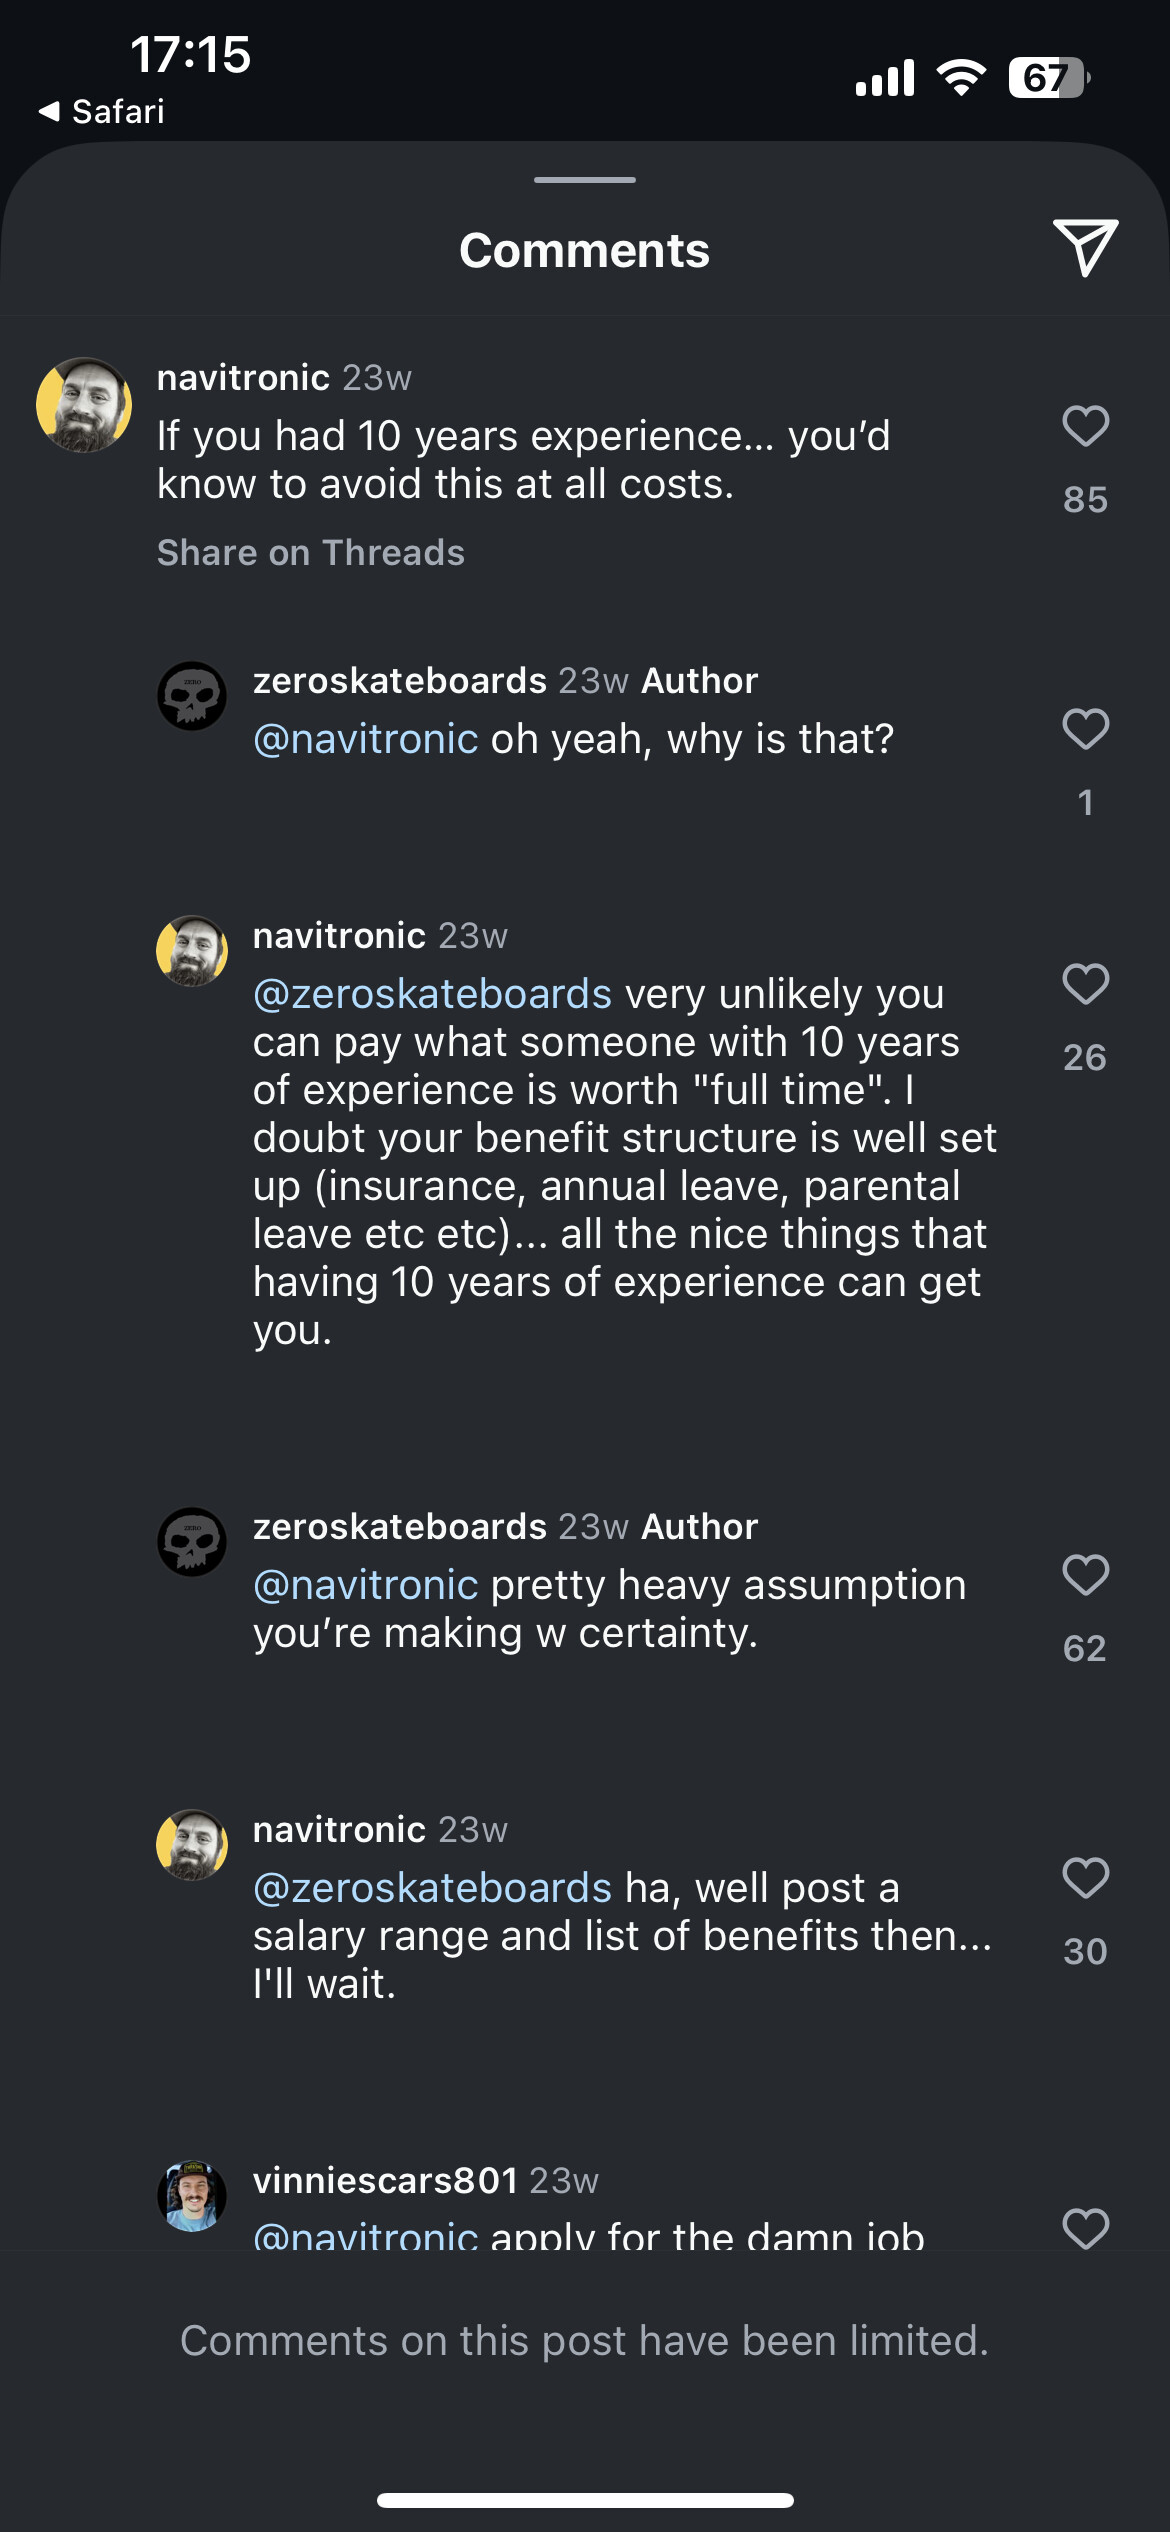Tap the home indicator bar

585,2500
